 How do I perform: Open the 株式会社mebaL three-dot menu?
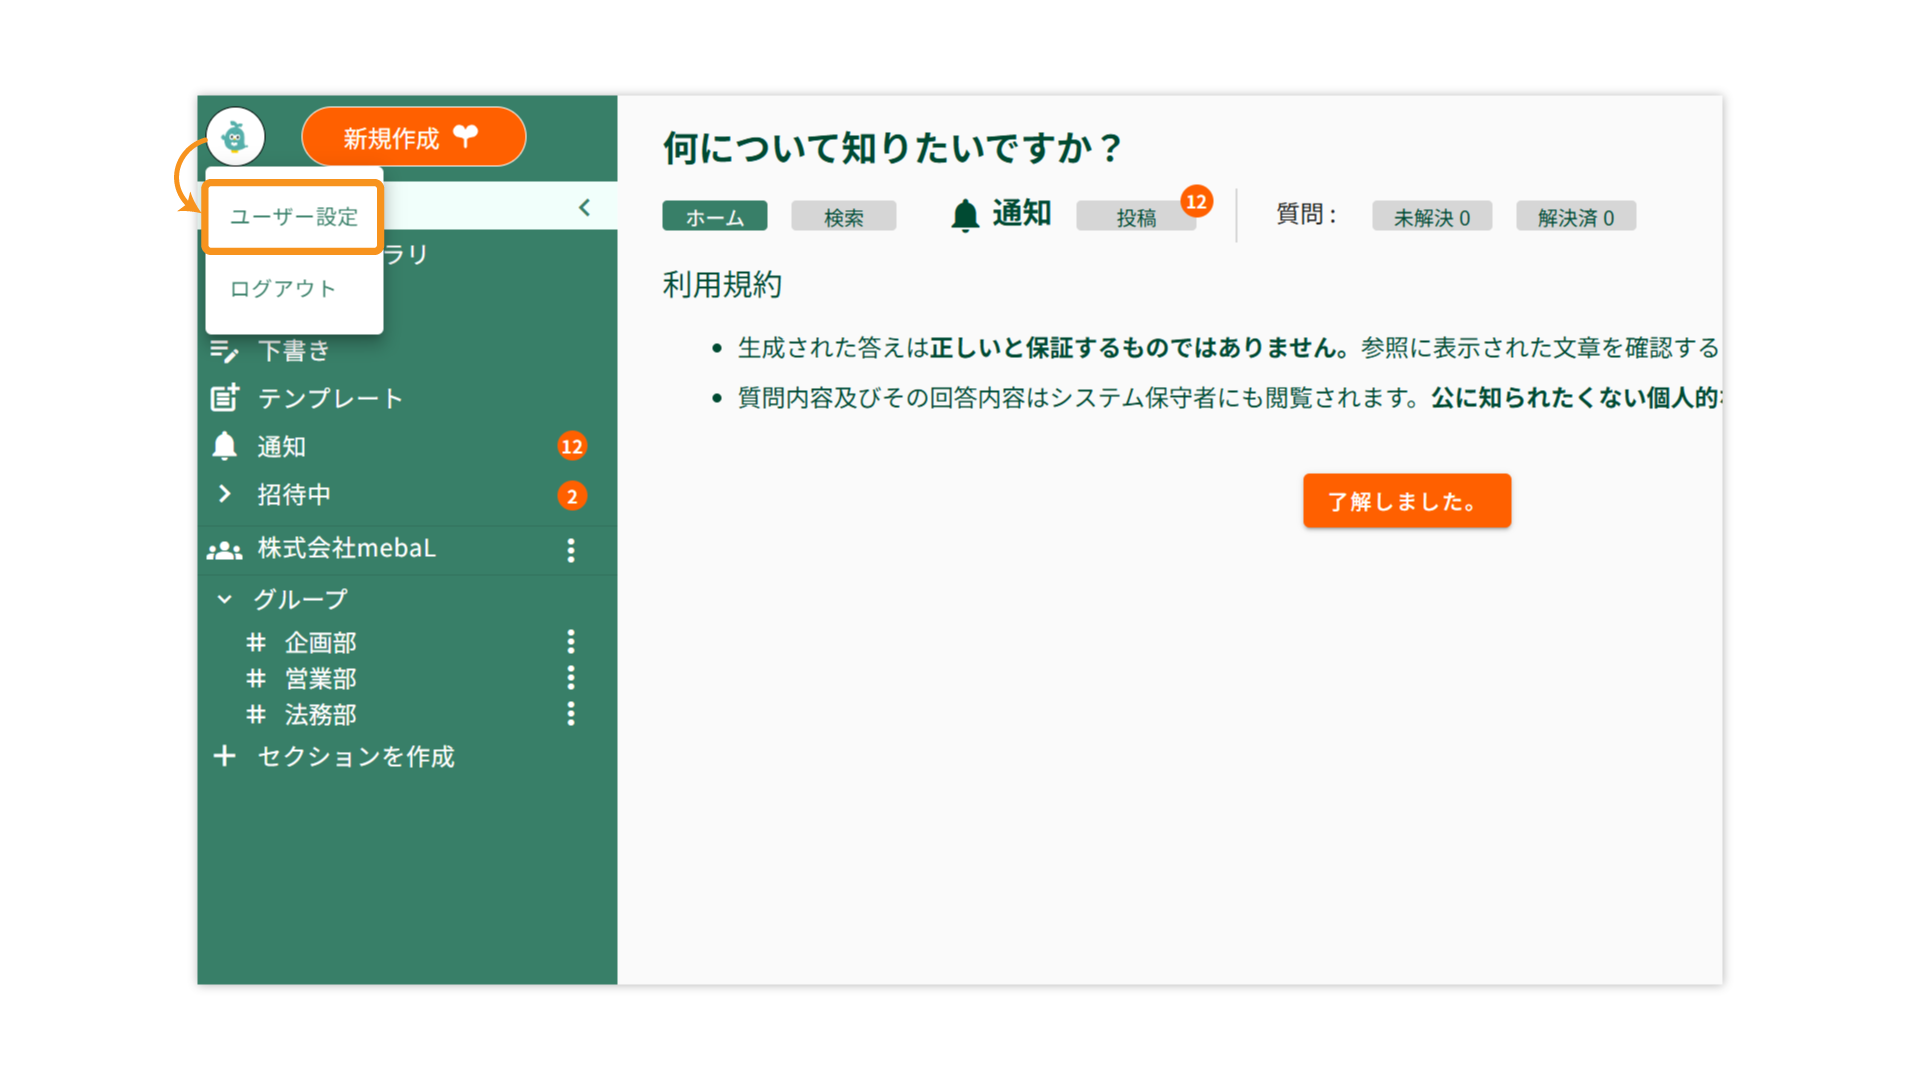pos(571,550)
